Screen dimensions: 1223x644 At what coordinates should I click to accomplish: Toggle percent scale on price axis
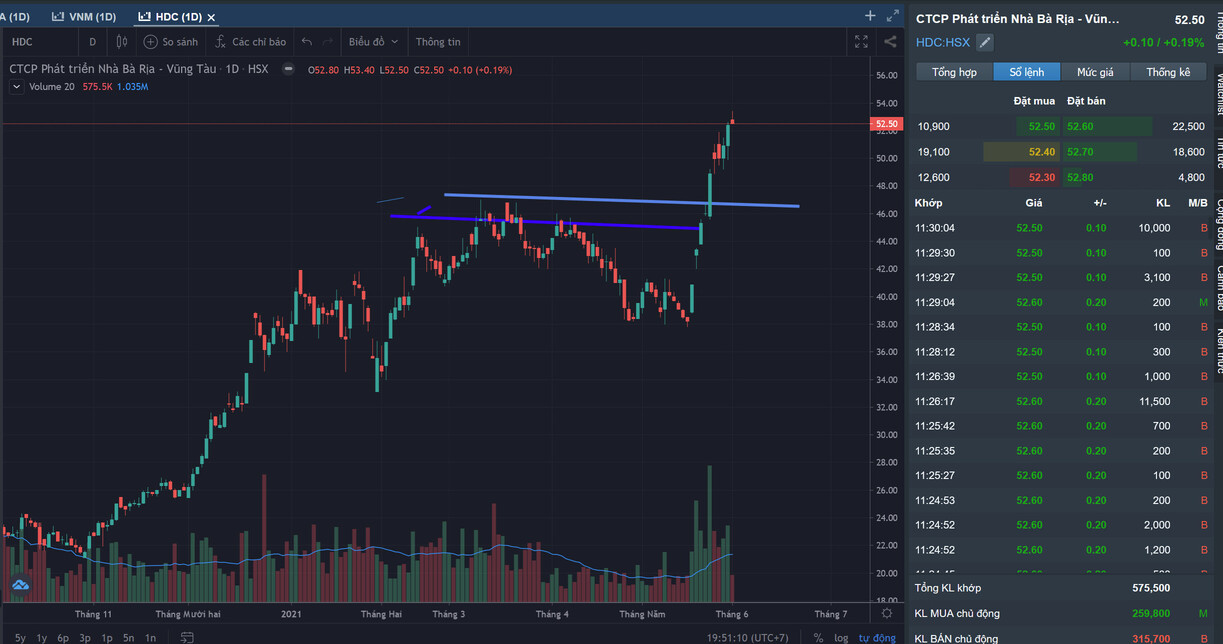pos(818,637)
